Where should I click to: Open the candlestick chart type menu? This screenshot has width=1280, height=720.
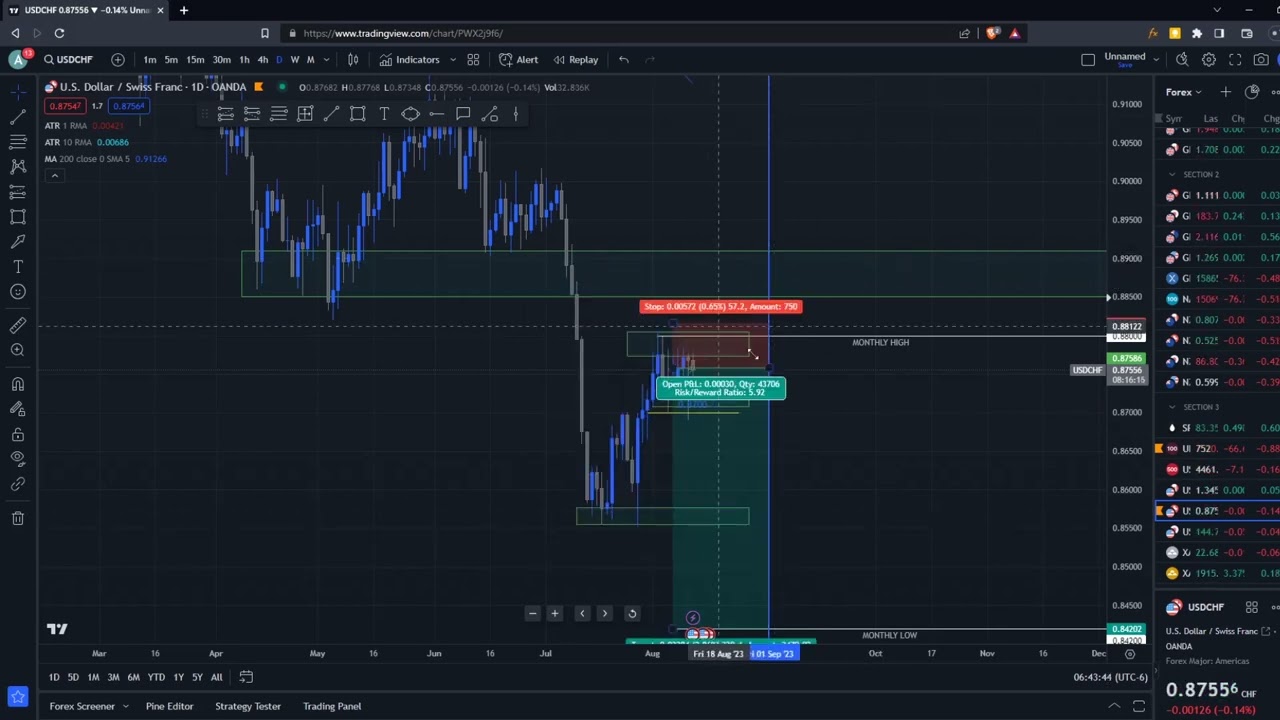353,60
